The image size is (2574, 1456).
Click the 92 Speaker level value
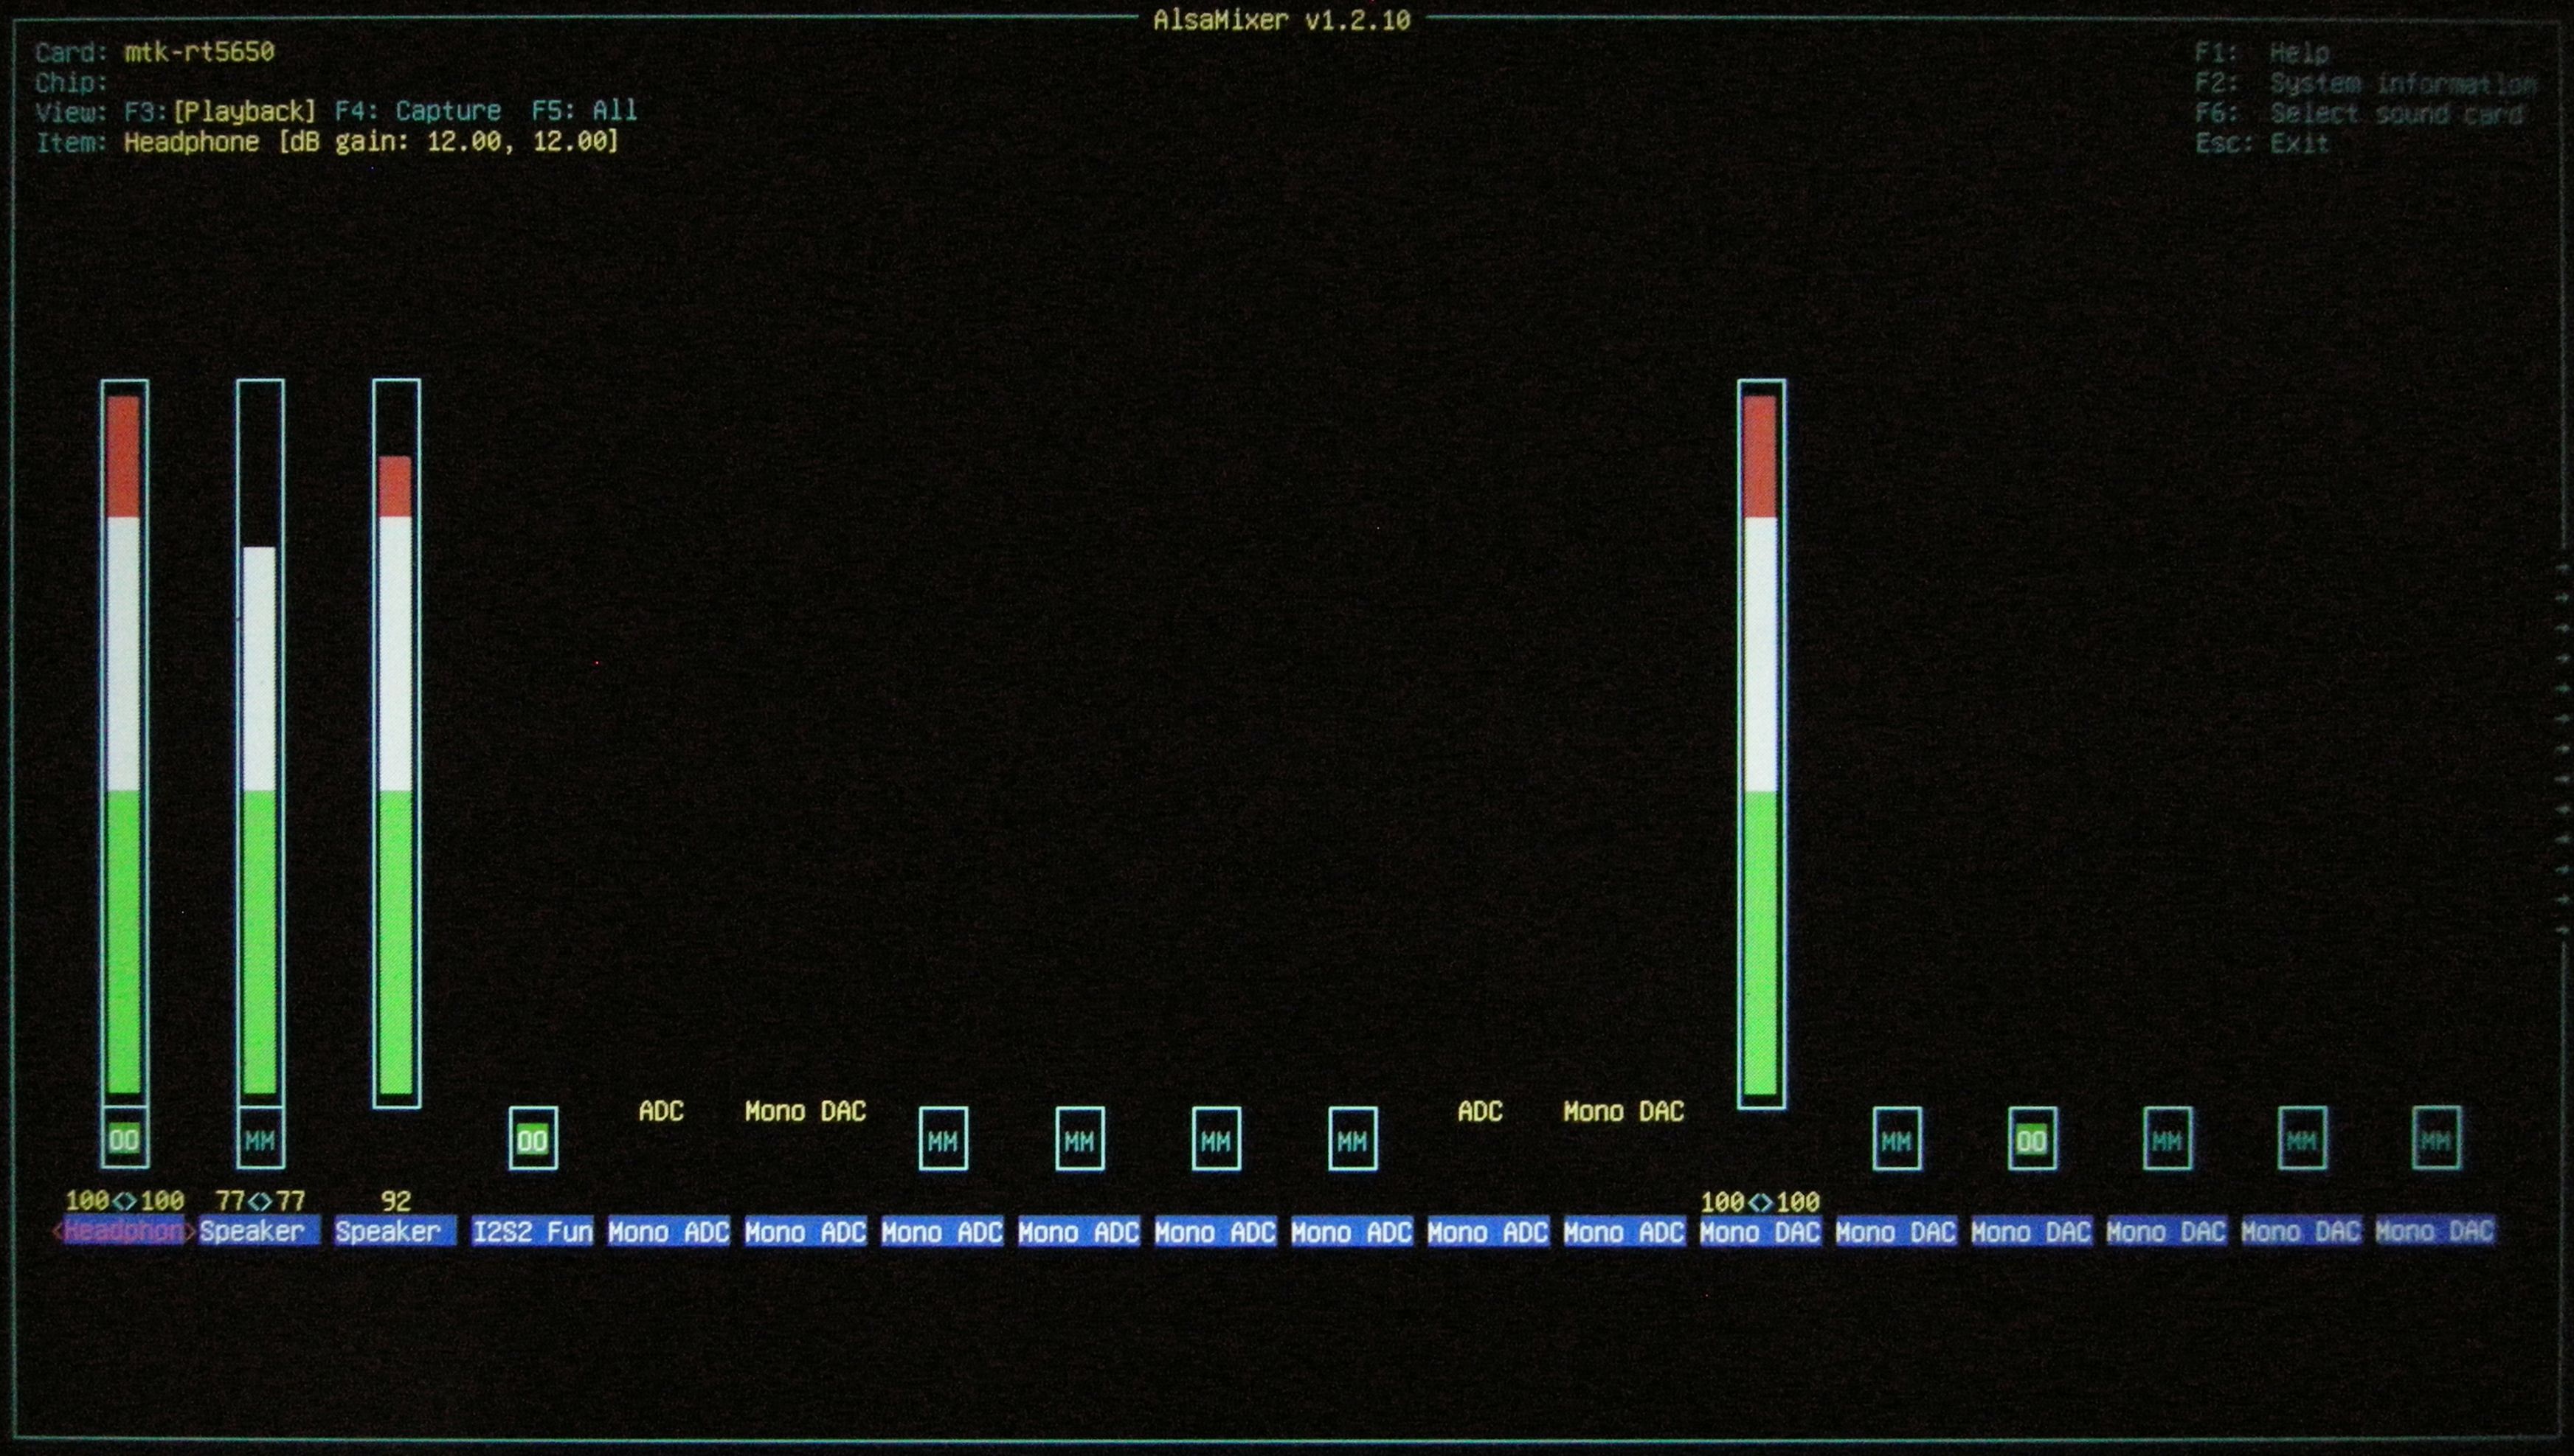pos(396,1201)
